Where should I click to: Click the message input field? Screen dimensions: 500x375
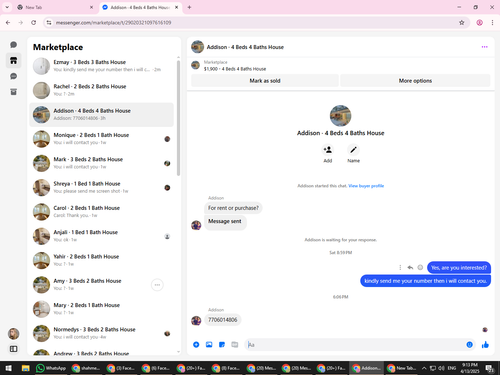[355, 345]
